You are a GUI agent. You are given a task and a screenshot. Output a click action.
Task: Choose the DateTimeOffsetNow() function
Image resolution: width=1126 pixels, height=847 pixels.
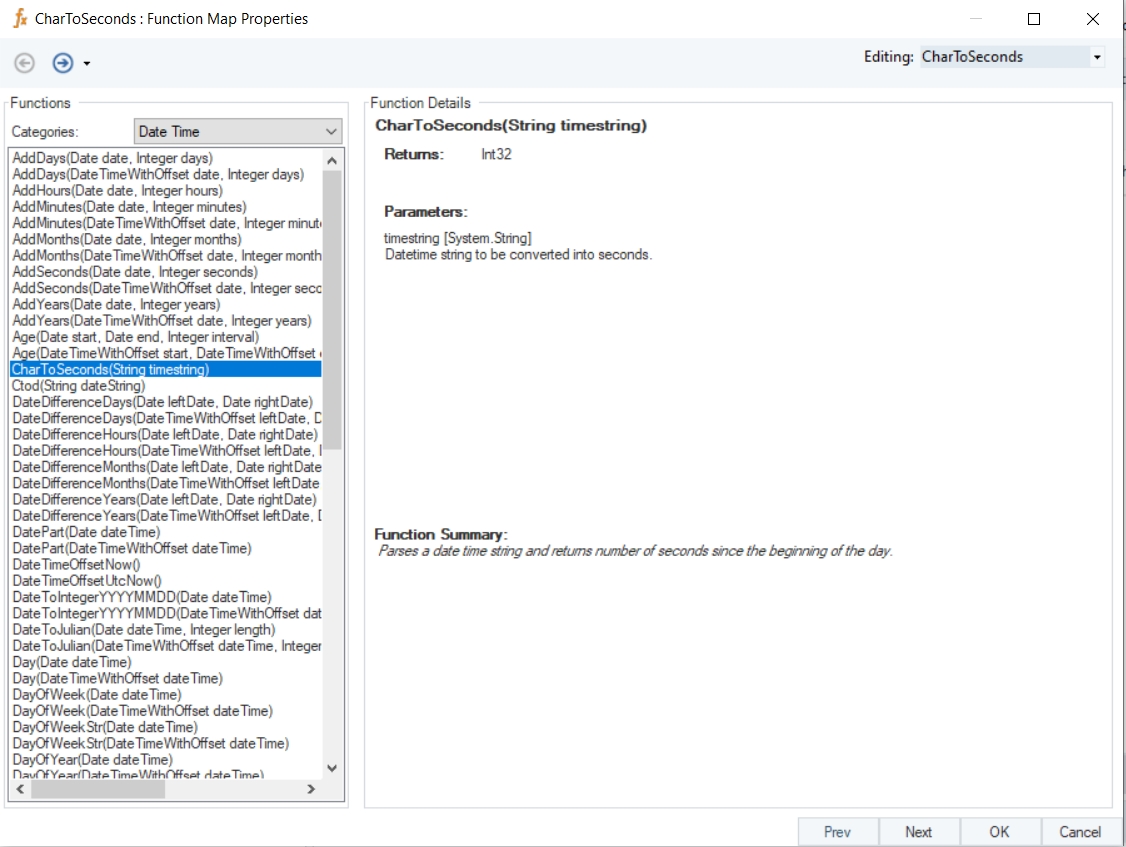[x=76, y=564]
